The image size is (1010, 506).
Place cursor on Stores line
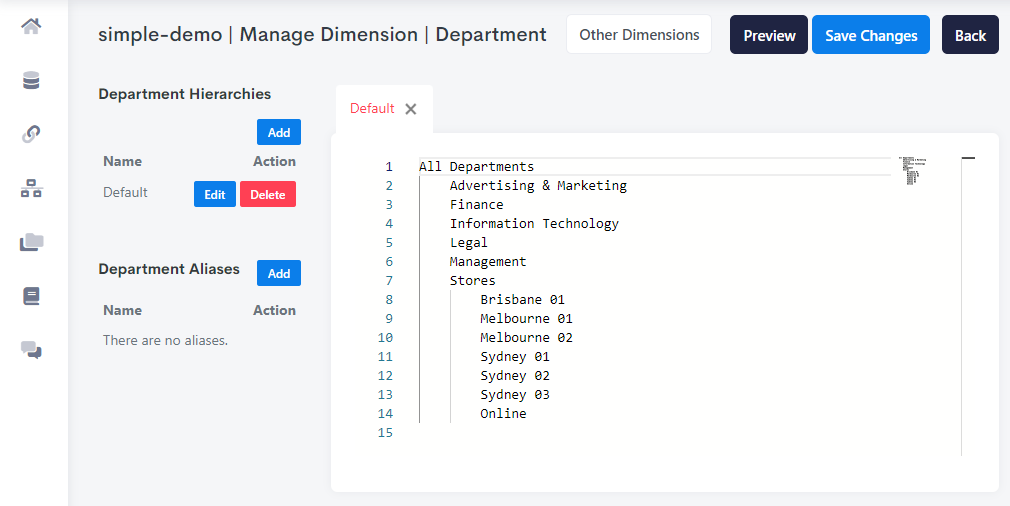(472, 281)
